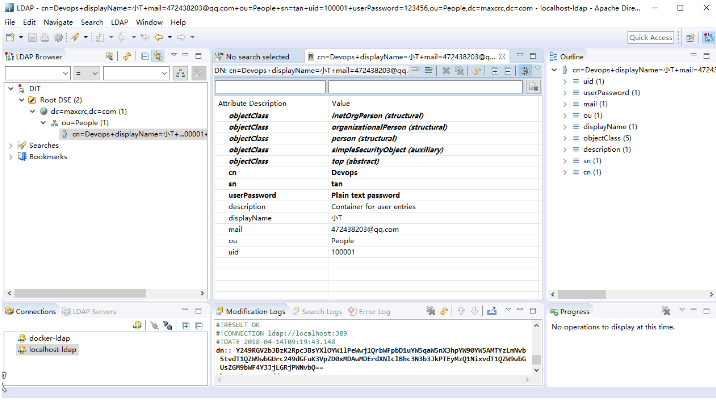Open the LDAP menu
The height and width of the screenshot is (400, 716).
coord(120,22)
